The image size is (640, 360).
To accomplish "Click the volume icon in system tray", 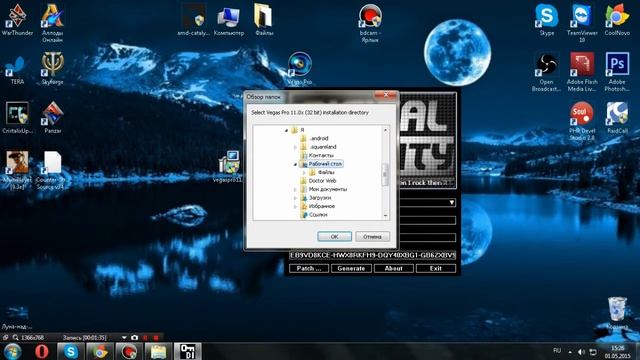I will point(581,351).
